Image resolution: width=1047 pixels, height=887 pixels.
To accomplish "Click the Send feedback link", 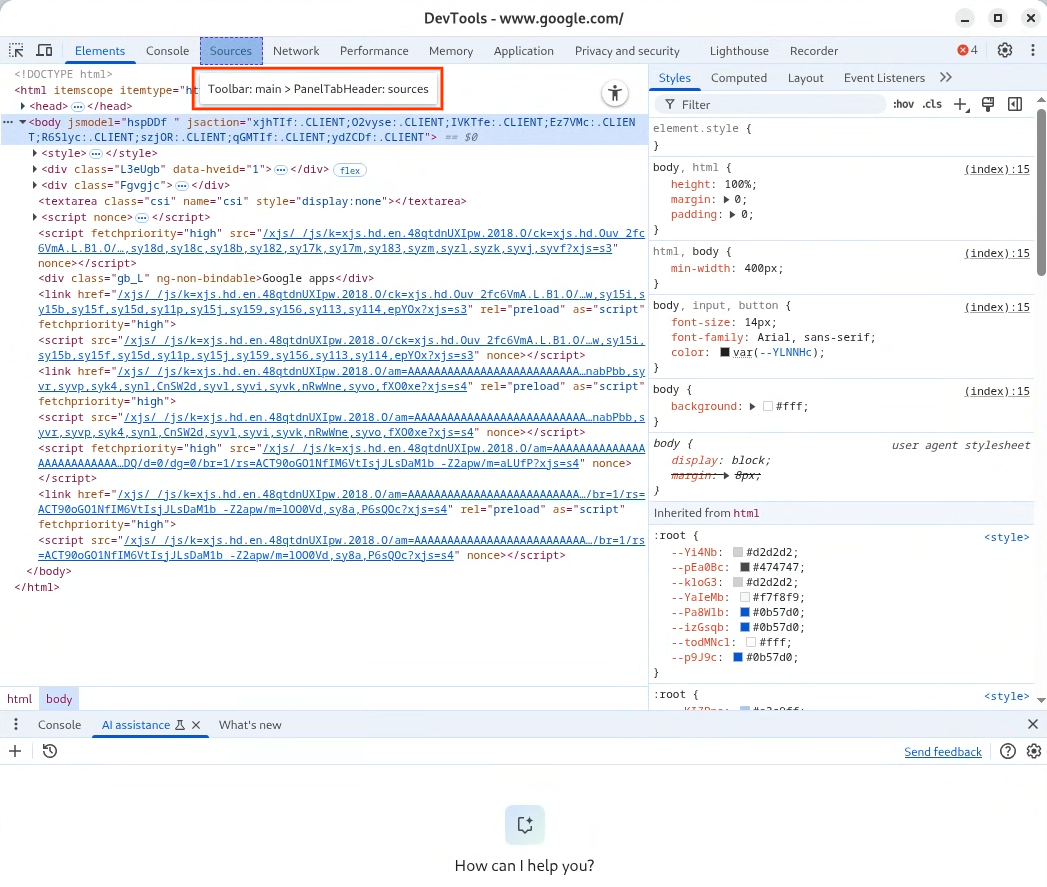I will pos(942,752).
